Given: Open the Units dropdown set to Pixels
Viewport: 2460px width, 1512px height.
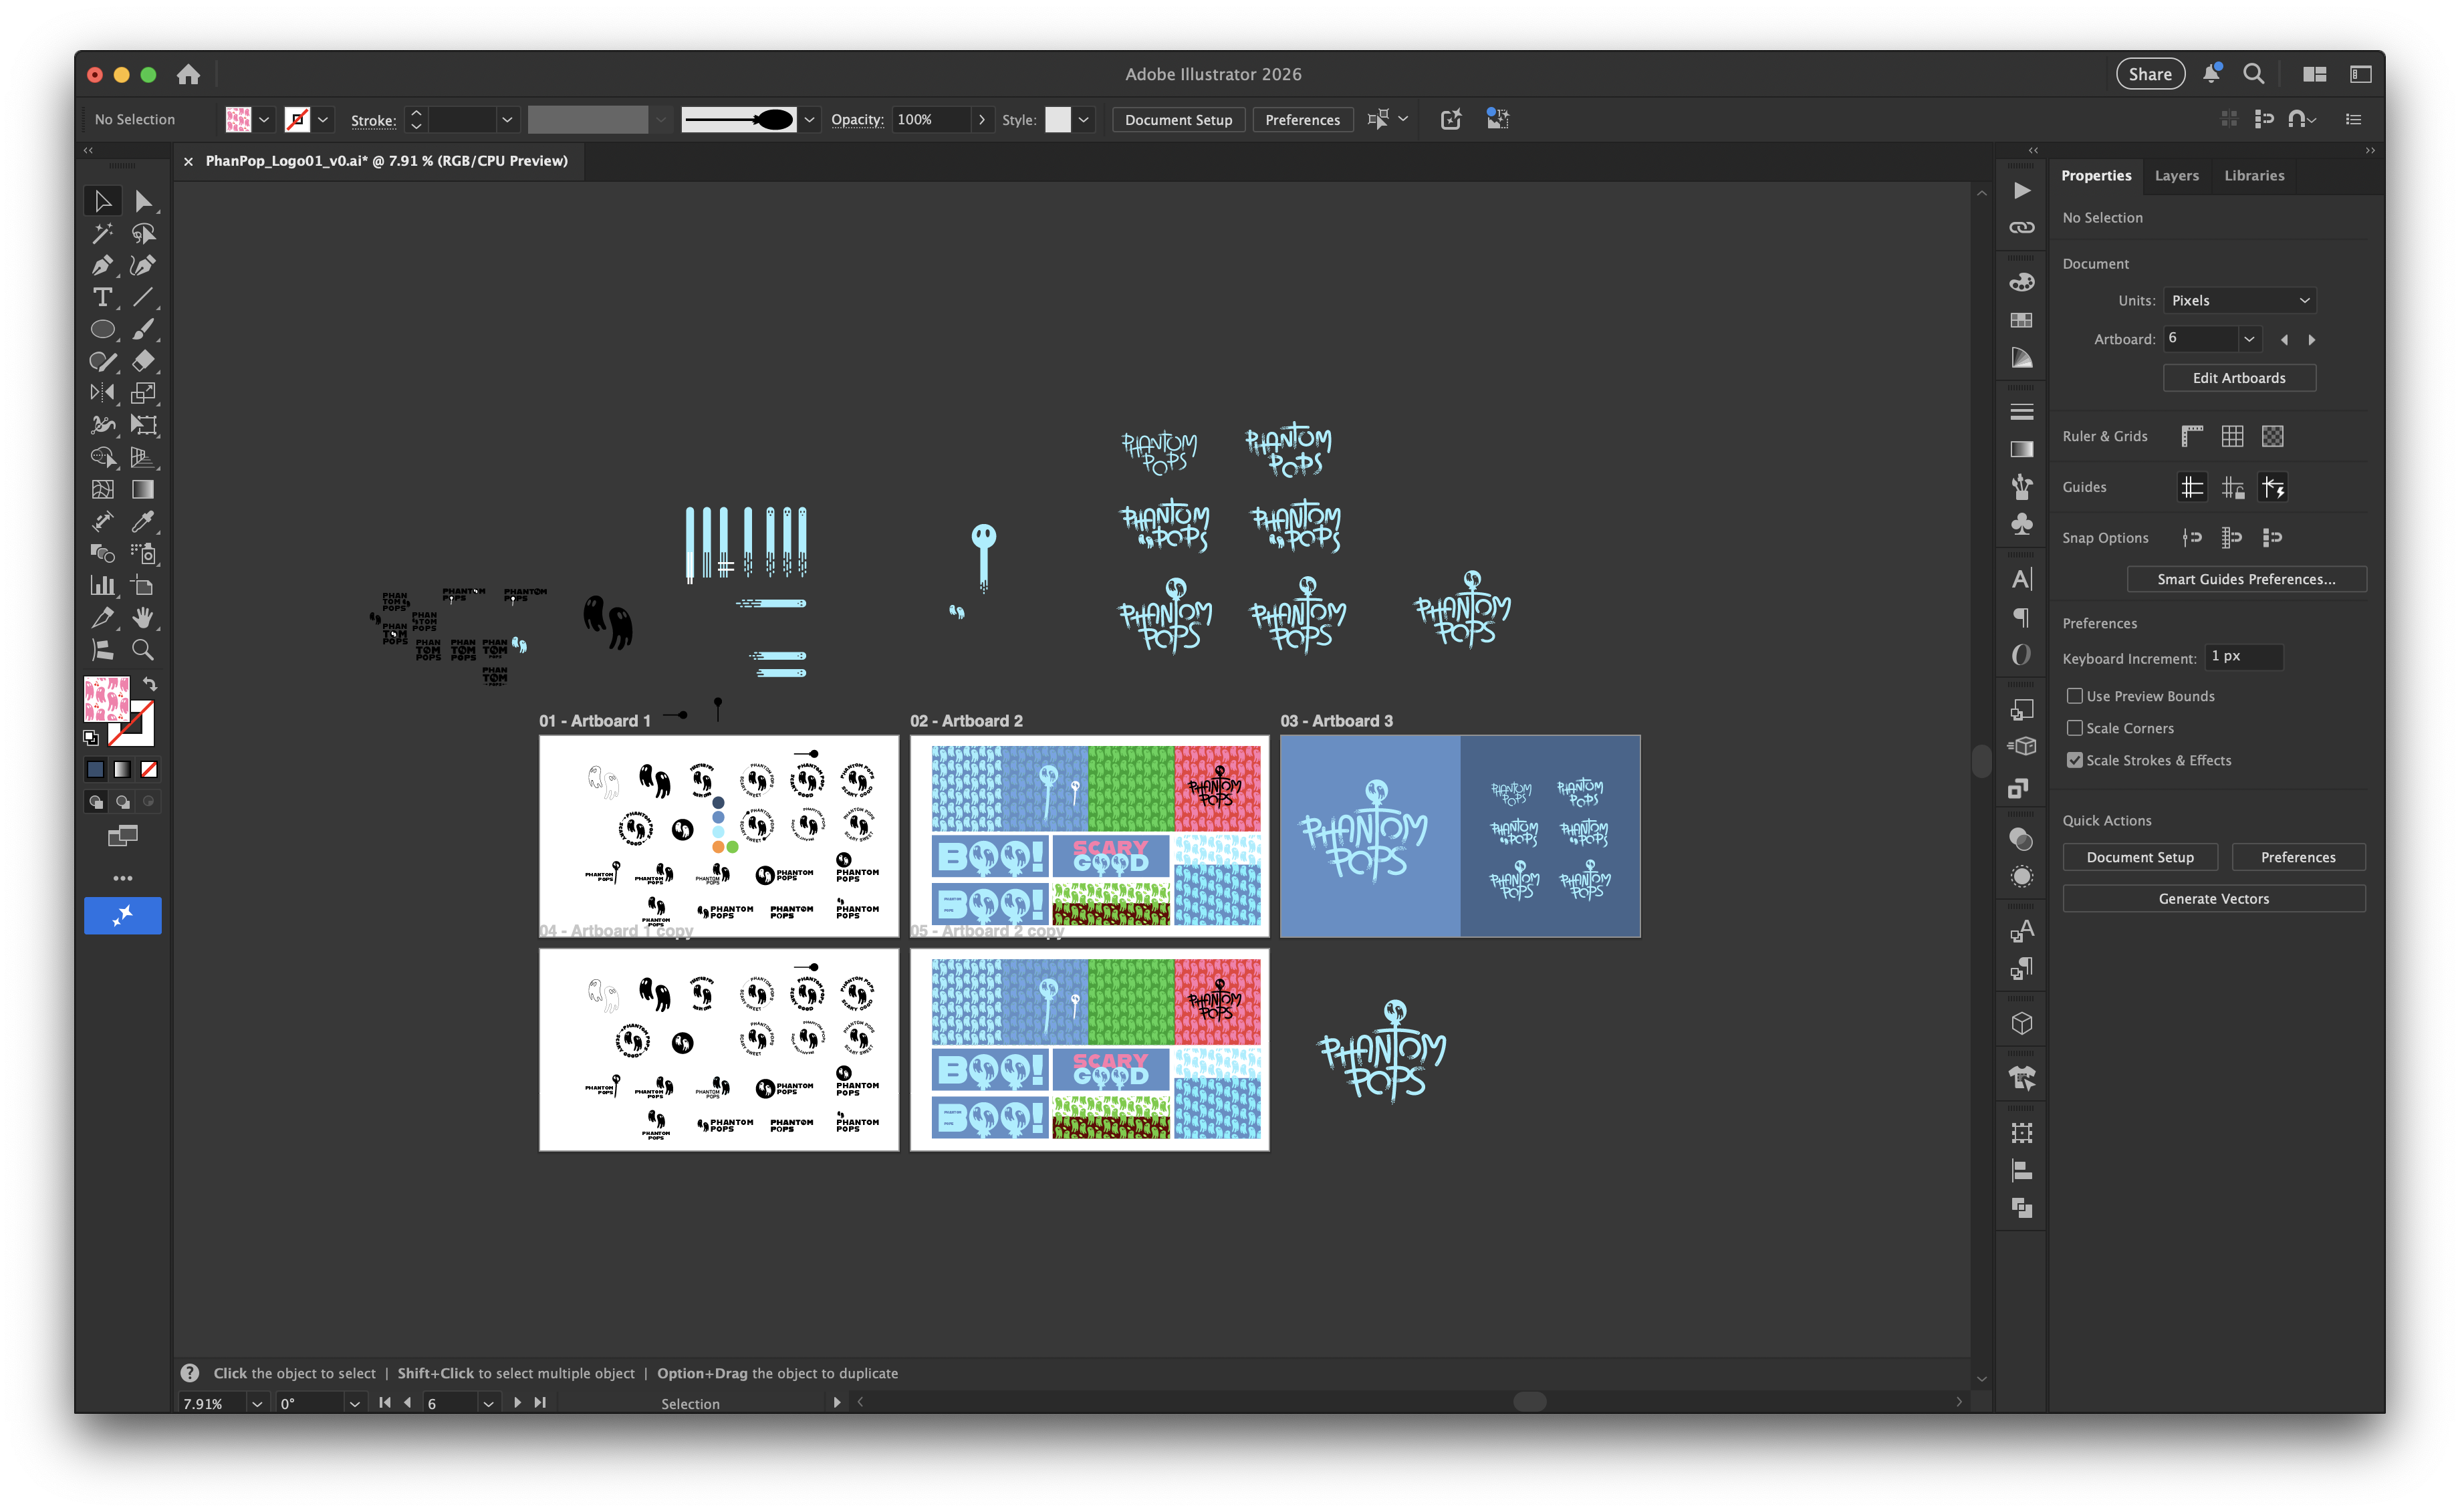Looking at the screenshot, I should pos(2239,300).
